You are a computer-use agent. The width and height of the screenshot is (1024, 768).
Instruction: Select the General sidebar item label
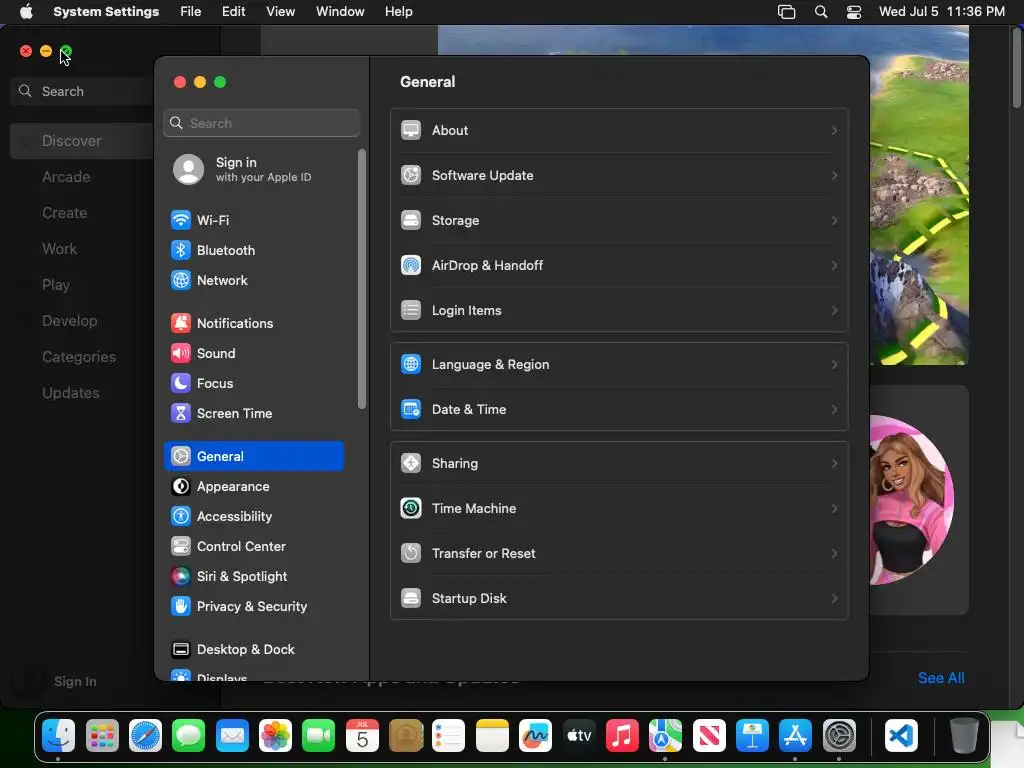220,456
